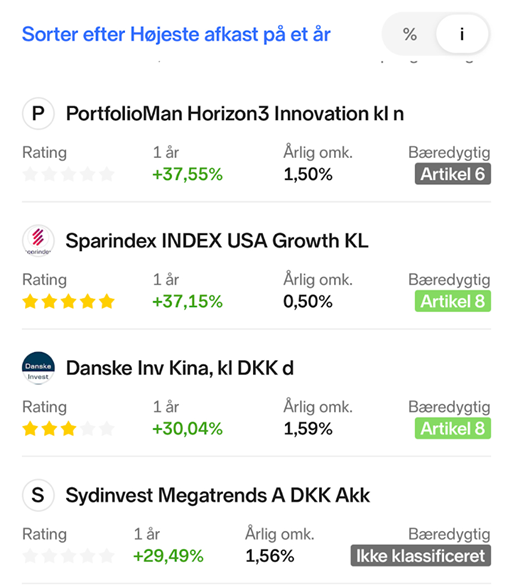Image resolution: width=513 pixels, height=586 pixels.
Task: Tap the Danske Invest logo icon
Action: click(38, 368)
